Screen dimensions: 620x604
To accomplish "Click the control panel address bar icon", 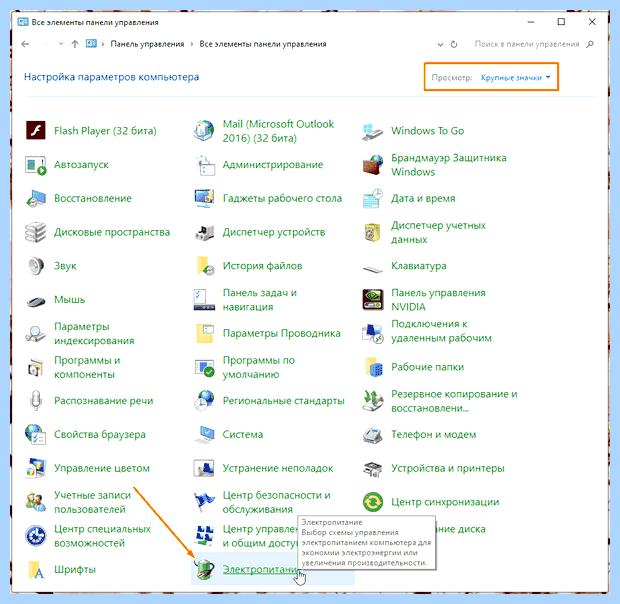I will click(x=91, y=43).
